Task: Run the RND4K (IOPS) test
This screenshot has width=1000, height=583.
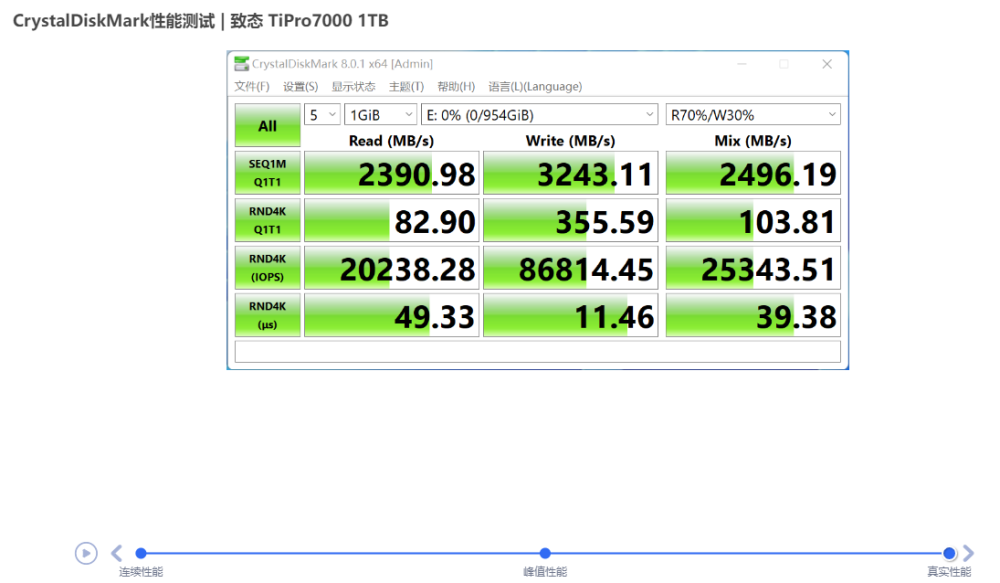Action: pyautogui.click(x=267, y=268)
